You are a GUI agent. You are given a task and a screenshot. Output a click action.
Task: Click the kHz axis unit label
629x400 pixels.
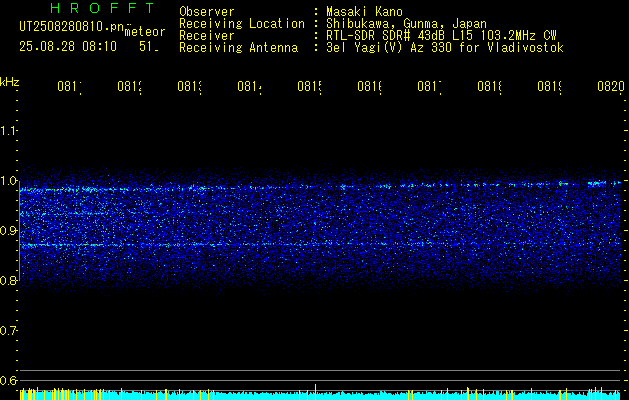[x=10, y=82]
